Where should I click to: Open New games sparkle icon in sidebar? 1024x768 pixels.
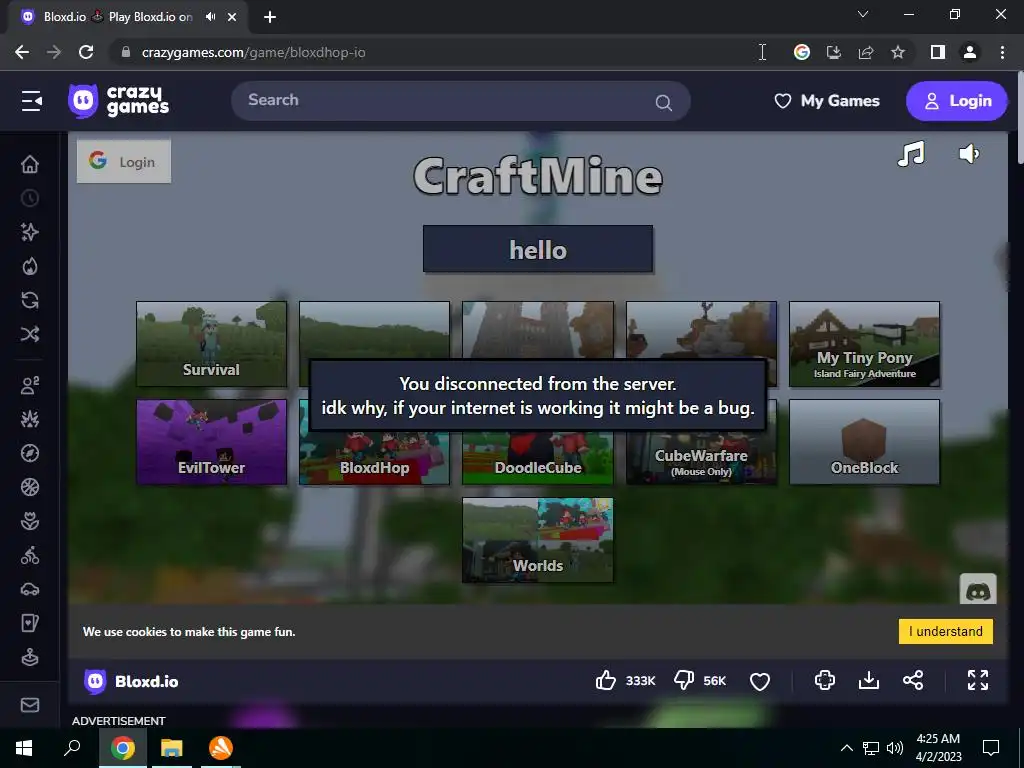point(30,232)
